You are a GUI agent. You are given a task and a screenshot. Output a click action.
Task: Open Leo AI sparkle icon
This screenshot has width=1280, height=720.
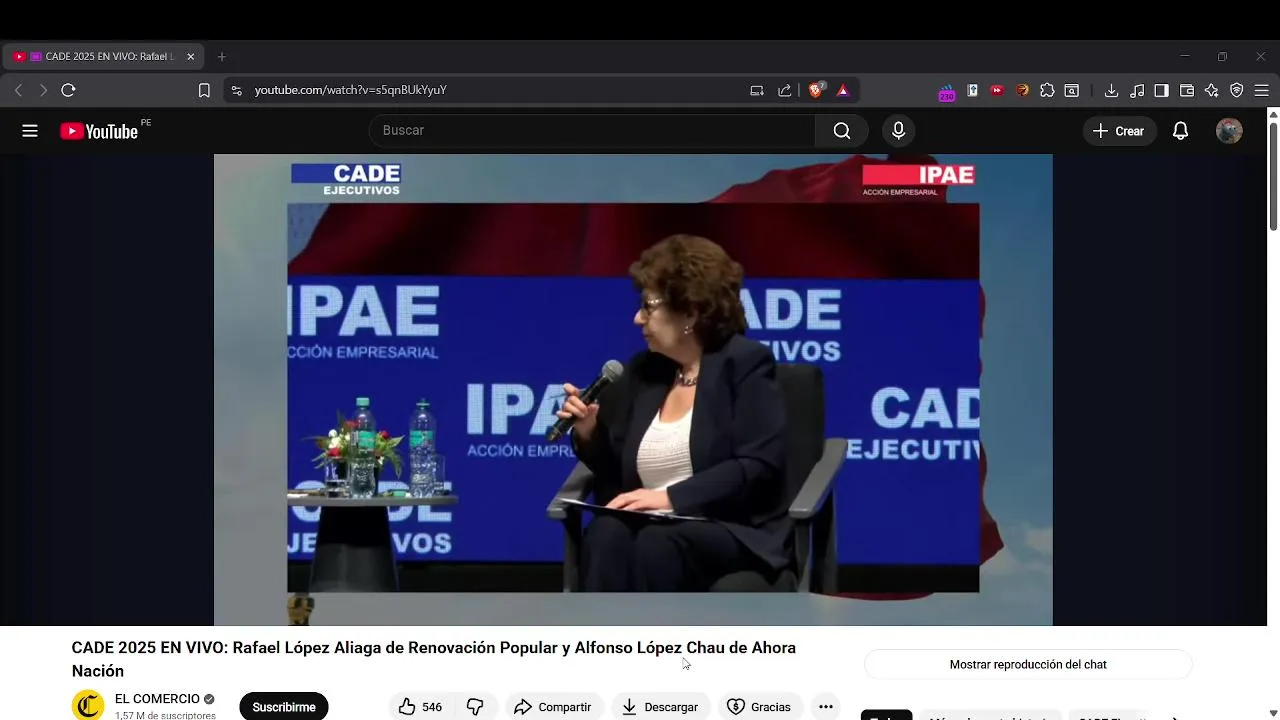[1212, 90]
